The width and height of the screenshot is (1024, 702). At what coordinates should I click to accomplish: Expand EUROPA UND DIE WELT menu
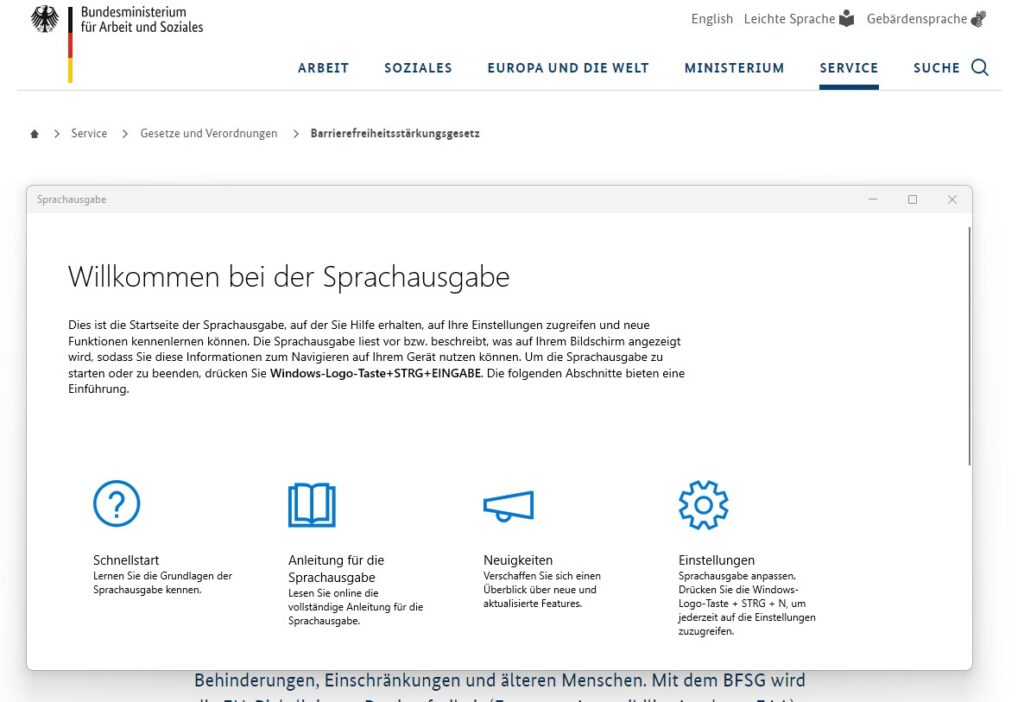(x=568, y=68)
